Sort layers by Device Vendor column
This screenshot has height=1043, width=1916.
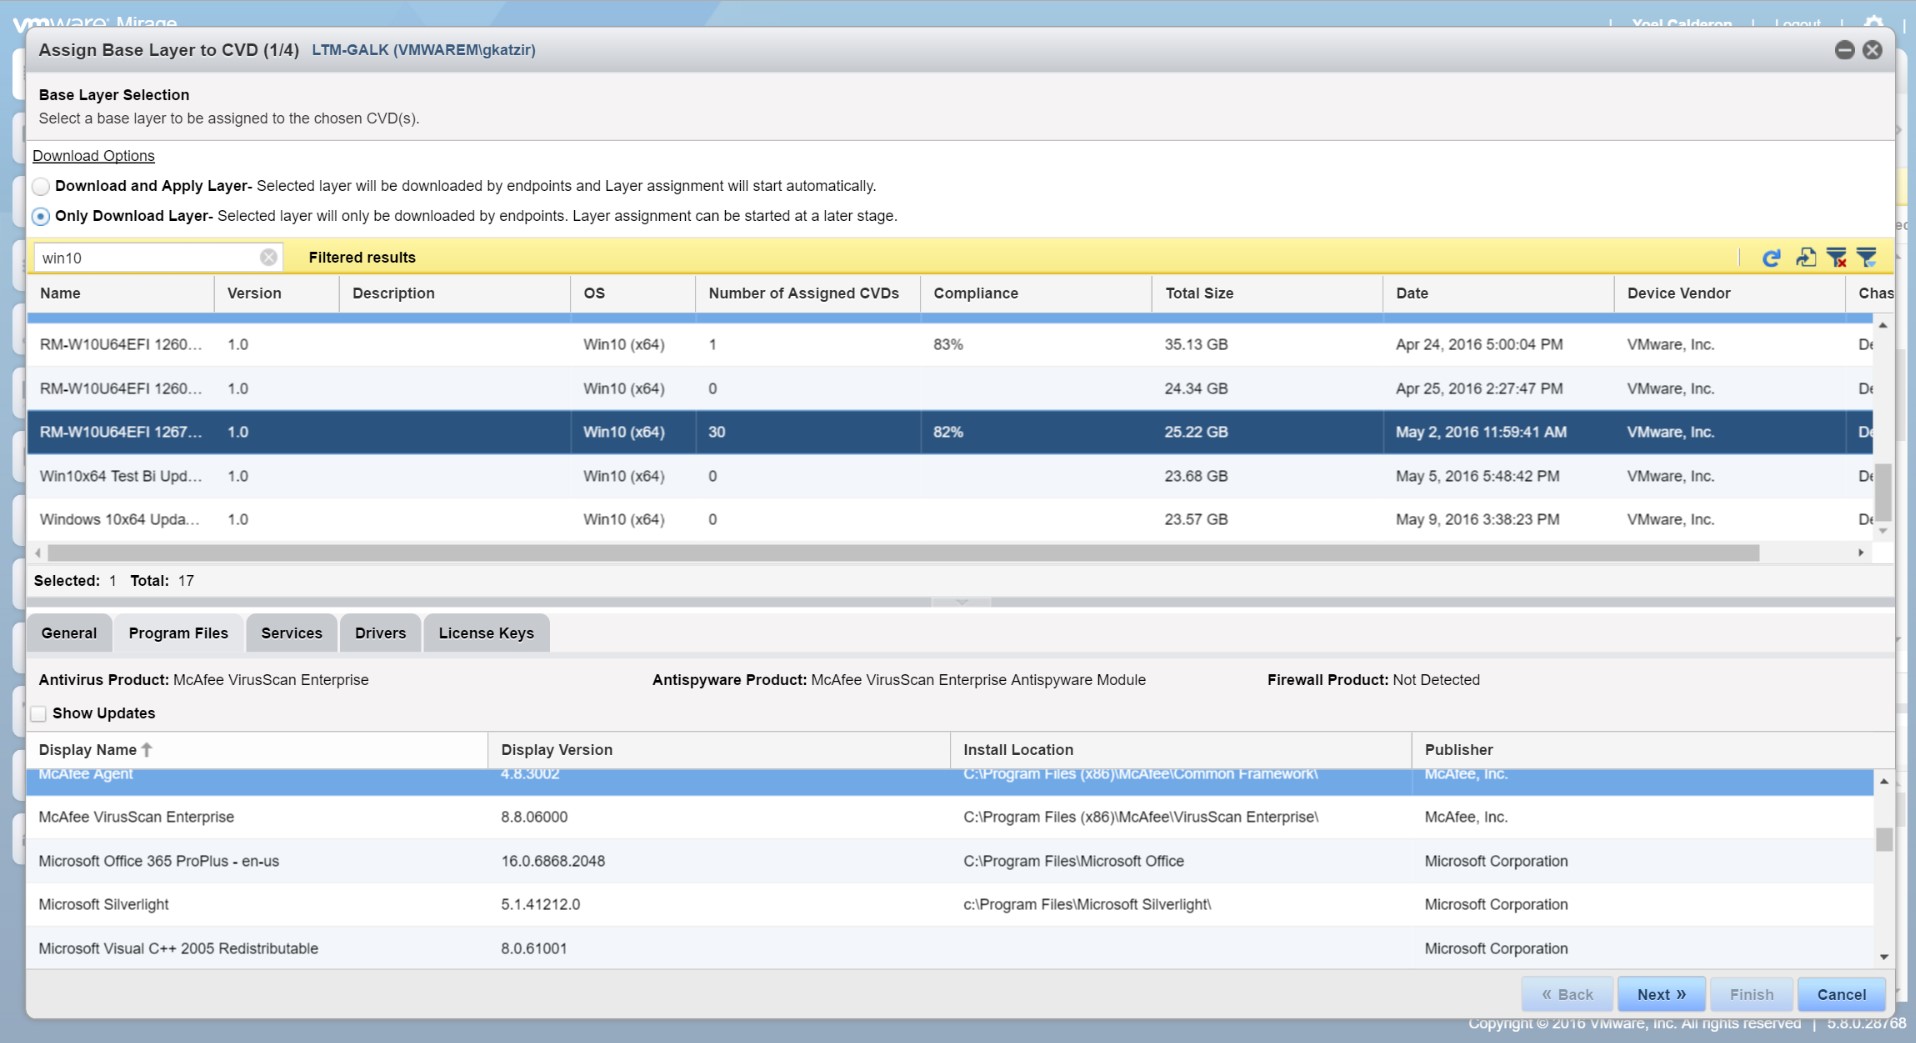[1730, 293]
